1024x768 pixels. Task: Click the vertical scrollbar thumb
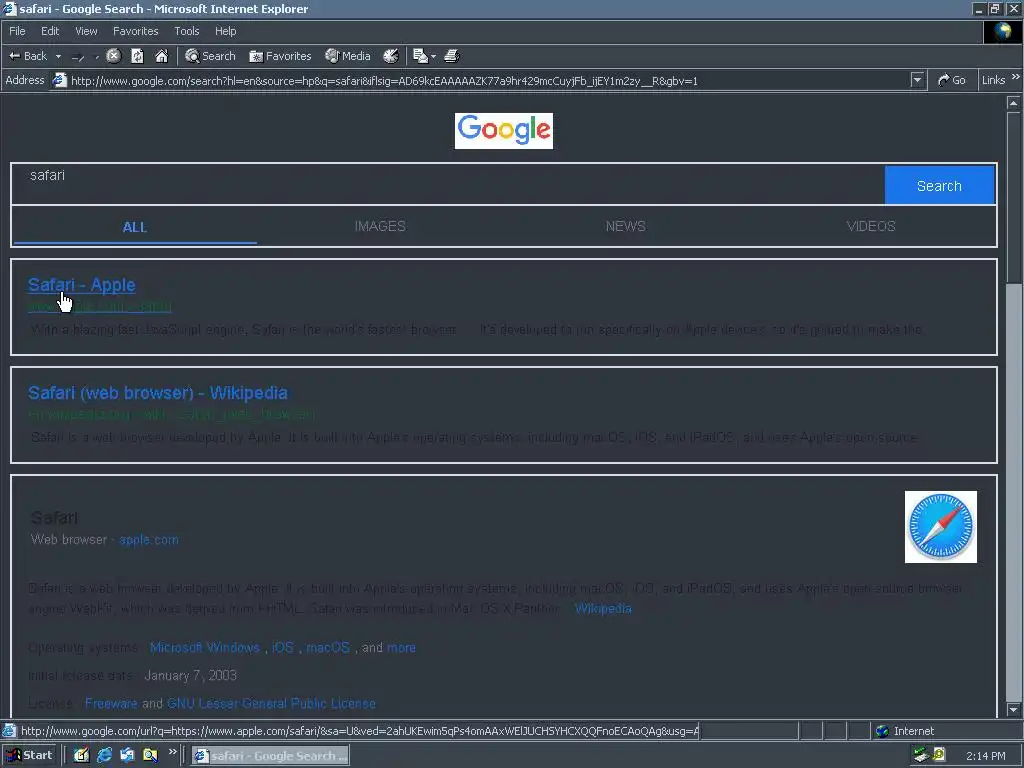click(1013, 197)
